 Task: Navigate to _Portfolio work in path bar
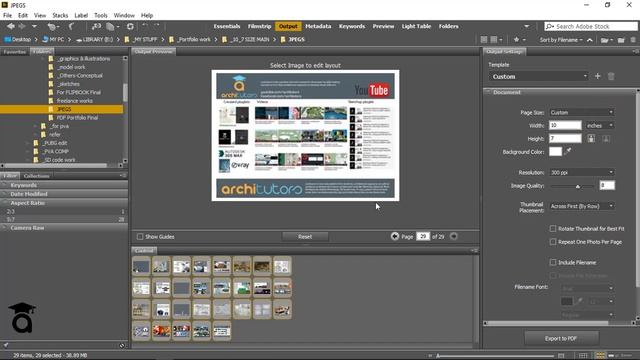(191, 40)
